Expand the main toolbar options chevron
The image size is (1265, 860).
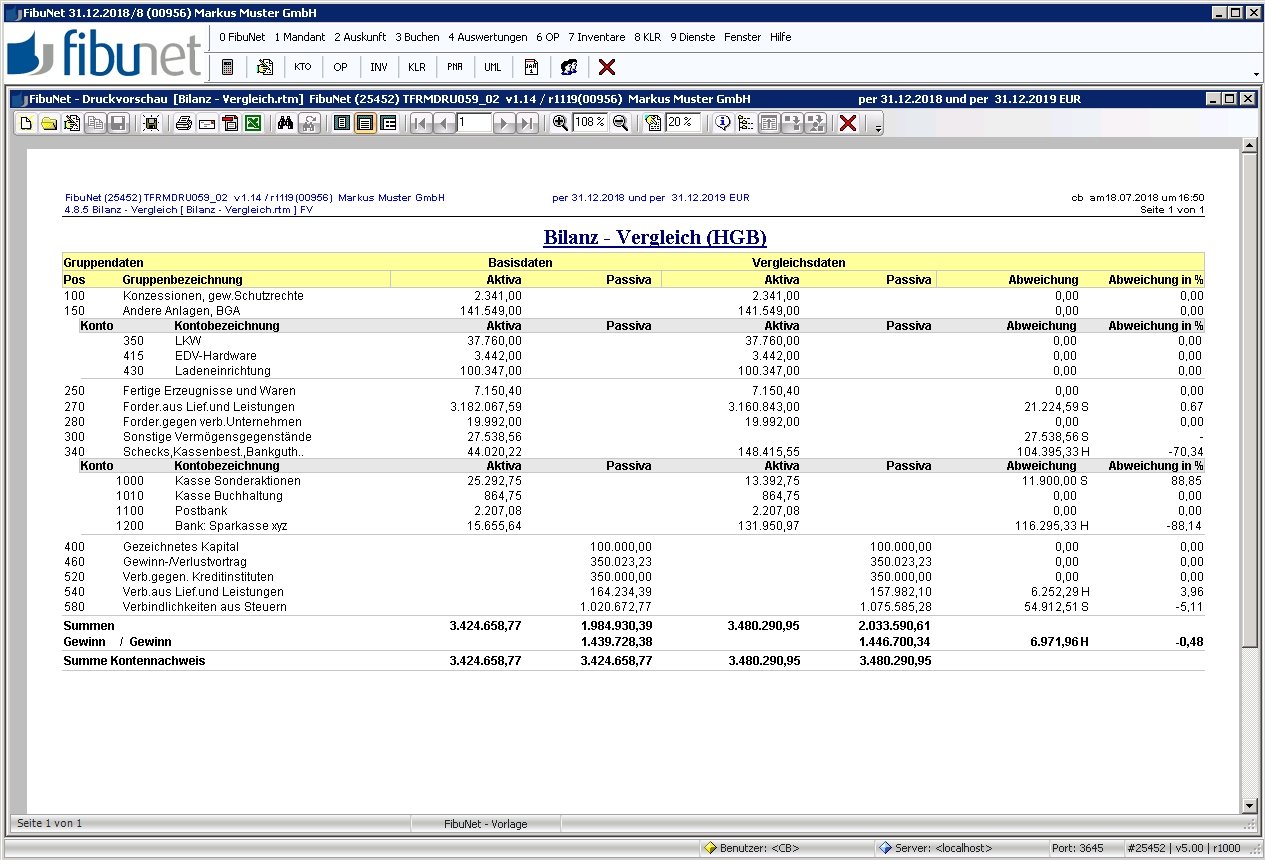pyautogui.click(x=1256, y=74)
